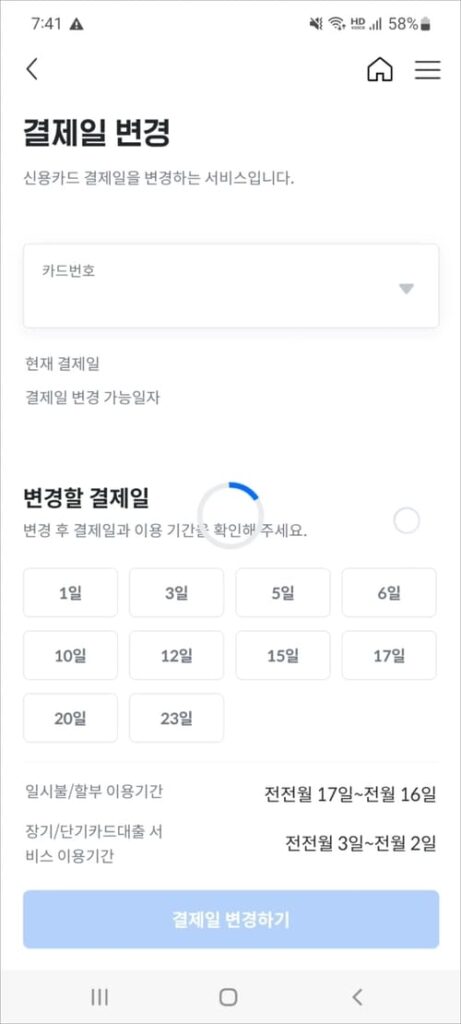The height and width of the screenshot is (1024, 461).
Task: Expand the 카드번호 dropdown arrow
Action: [406, 289]
